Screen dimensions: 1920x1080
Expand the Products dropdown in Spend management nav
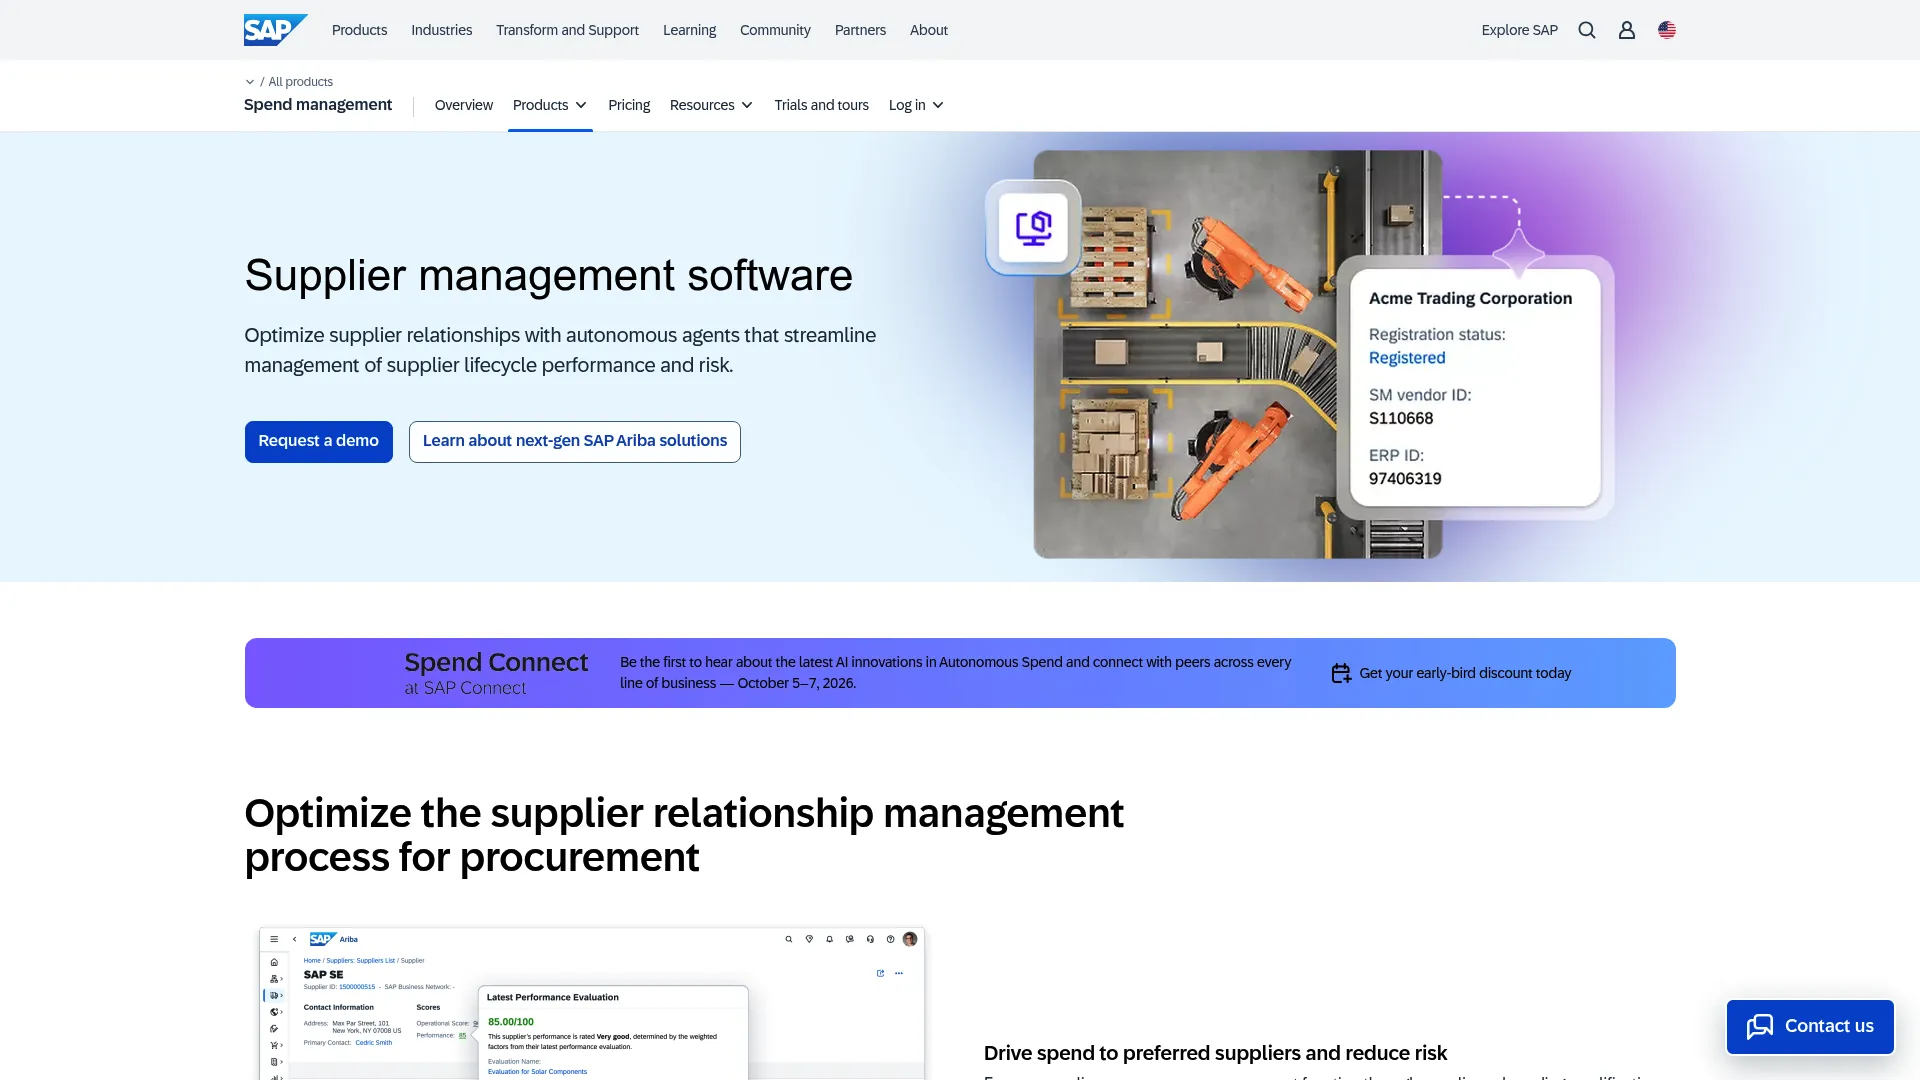click(550, 105)
